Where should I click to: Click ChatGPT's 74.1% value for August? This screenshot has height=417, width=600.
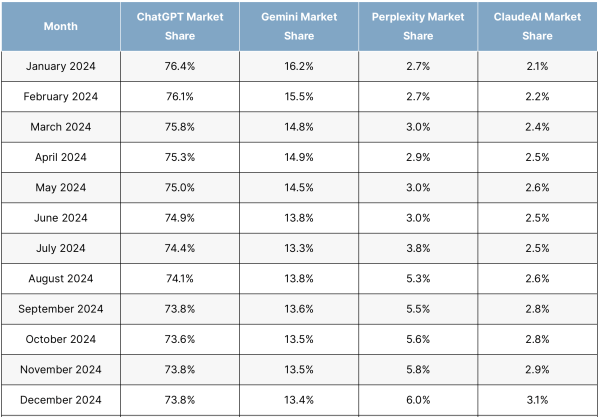pos(179,279)
